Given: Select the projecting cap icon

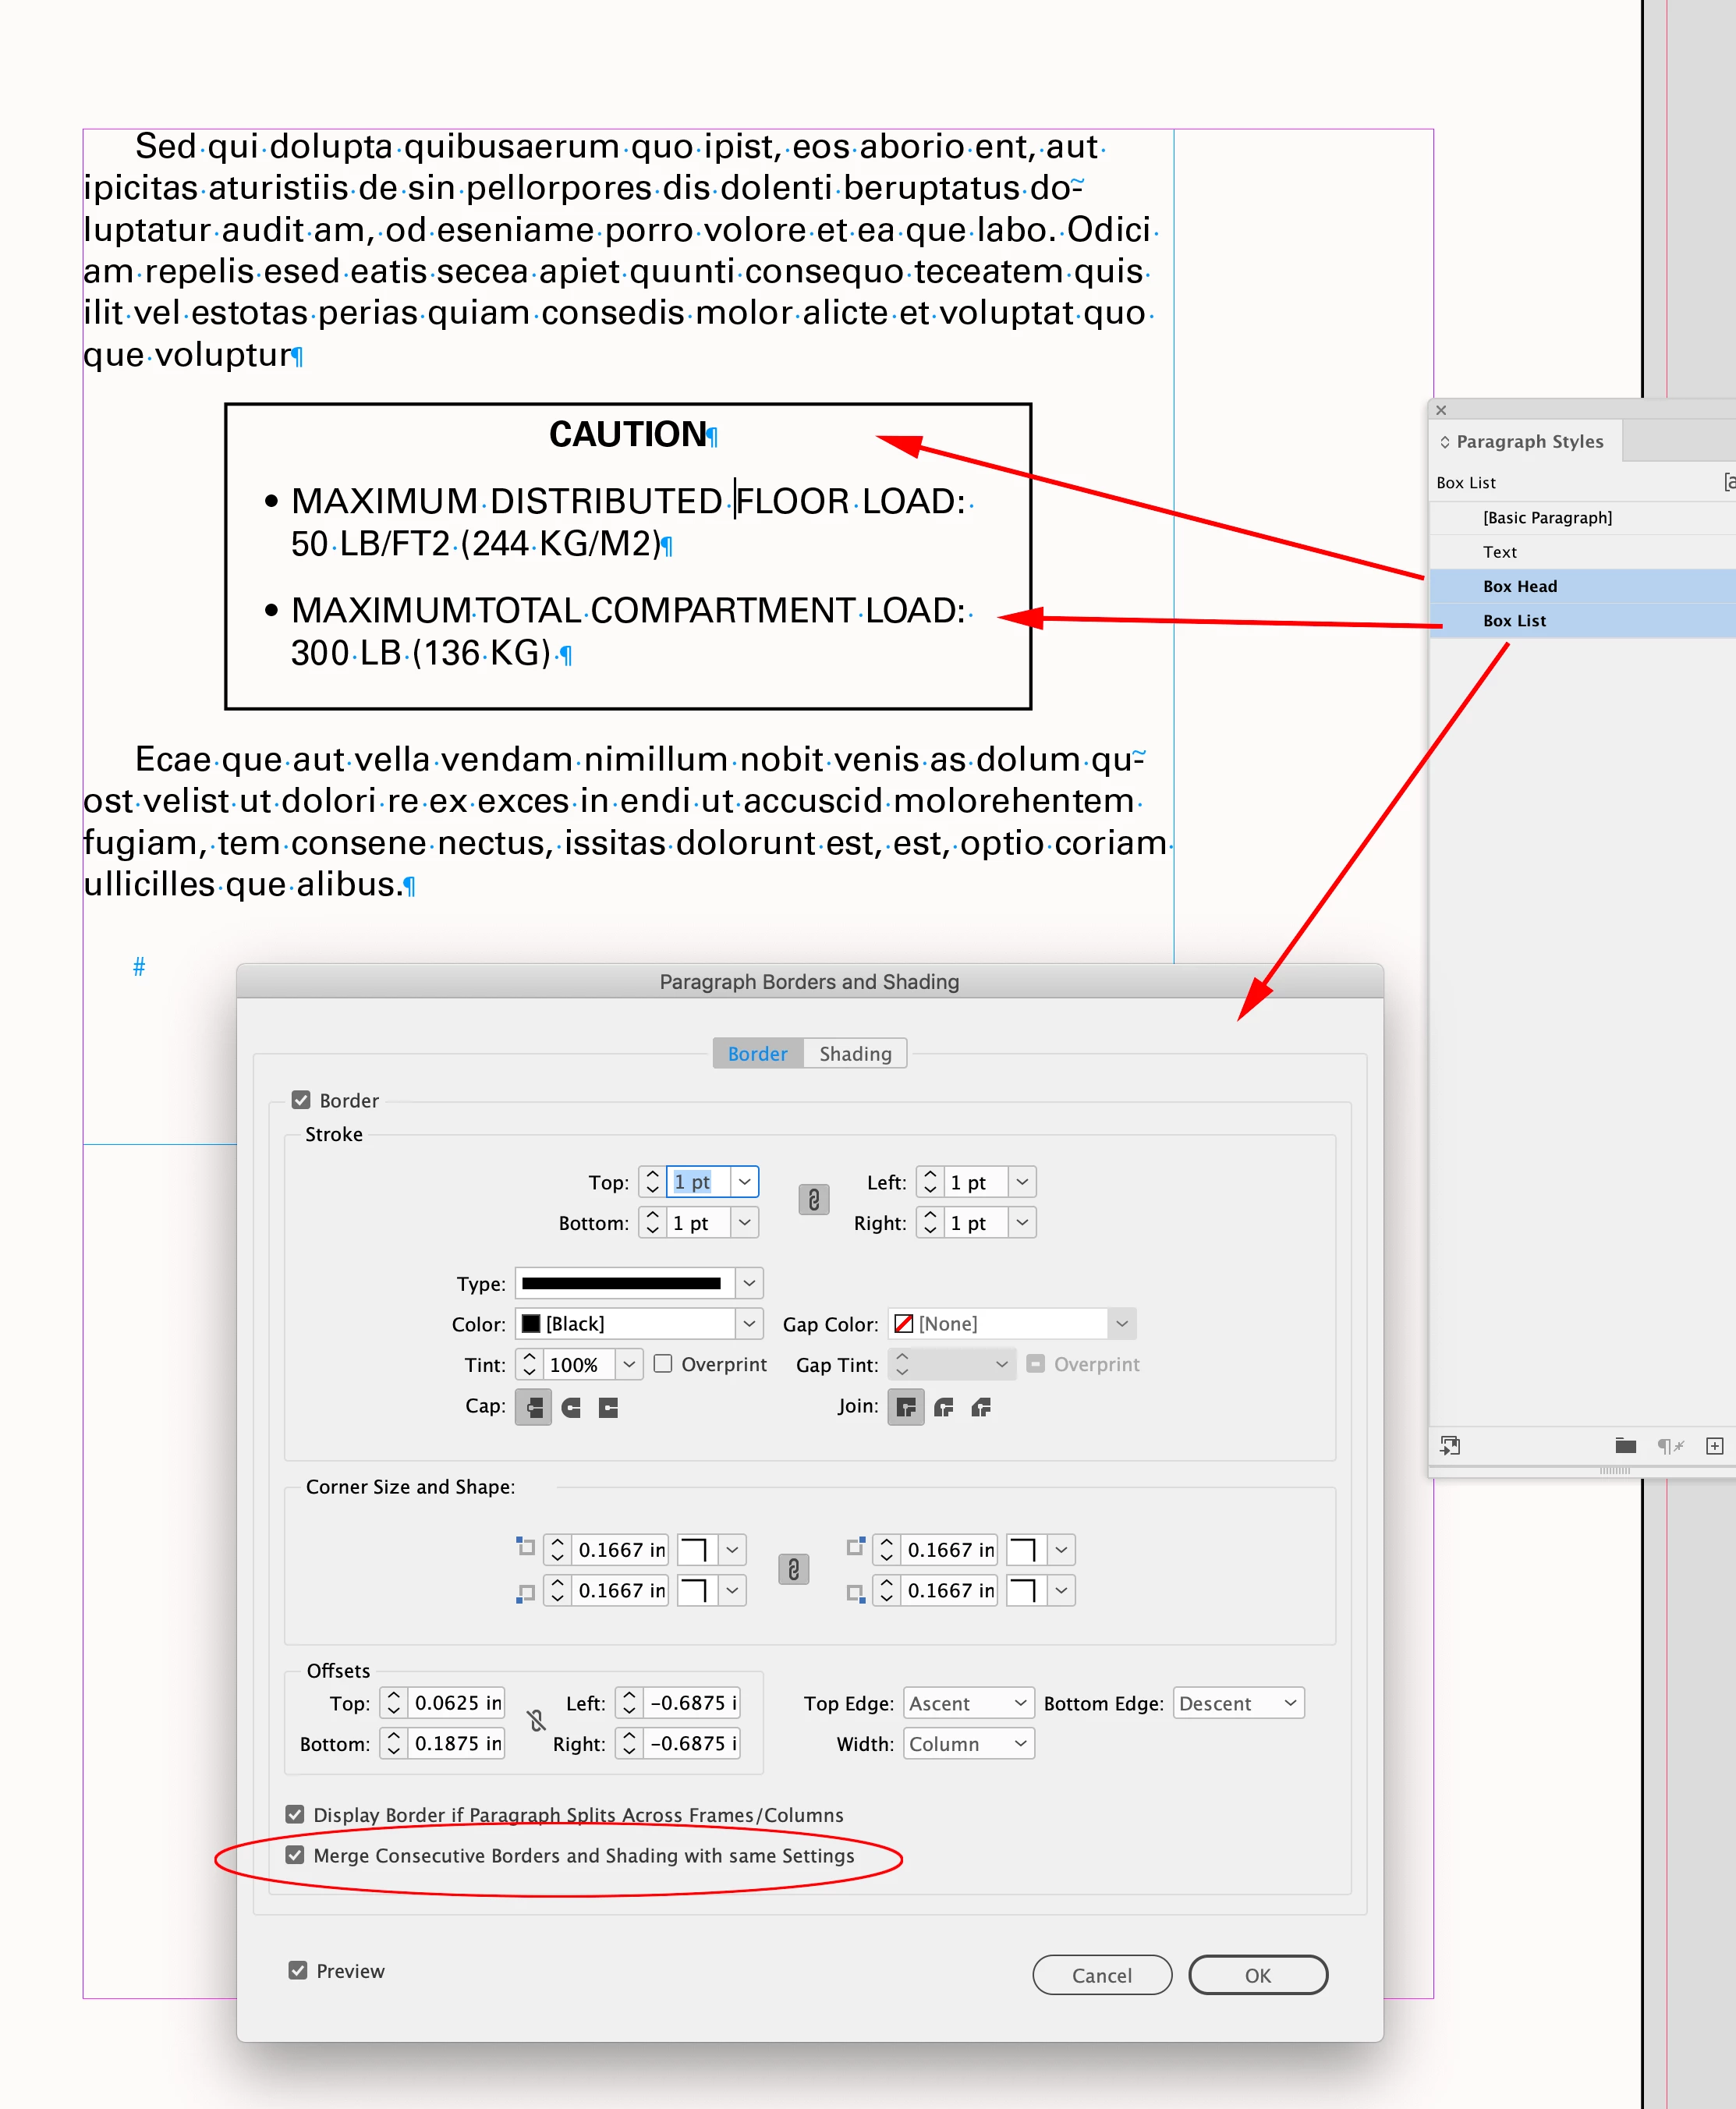Looking at the screenshot, I should click(608, 1408).
